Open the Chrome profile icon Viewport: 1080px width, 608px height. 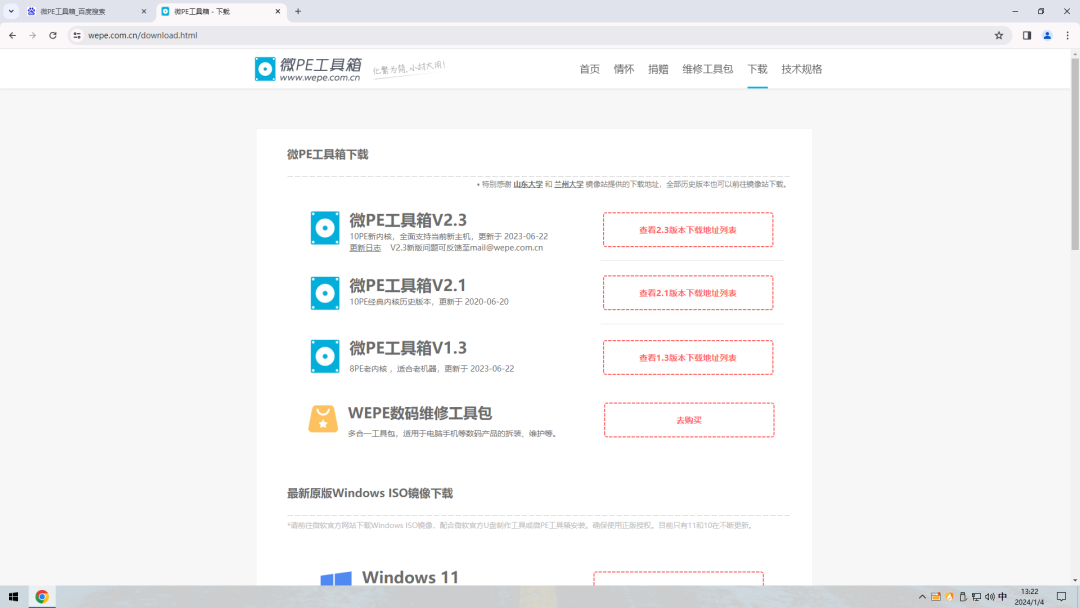[1047, 35]
